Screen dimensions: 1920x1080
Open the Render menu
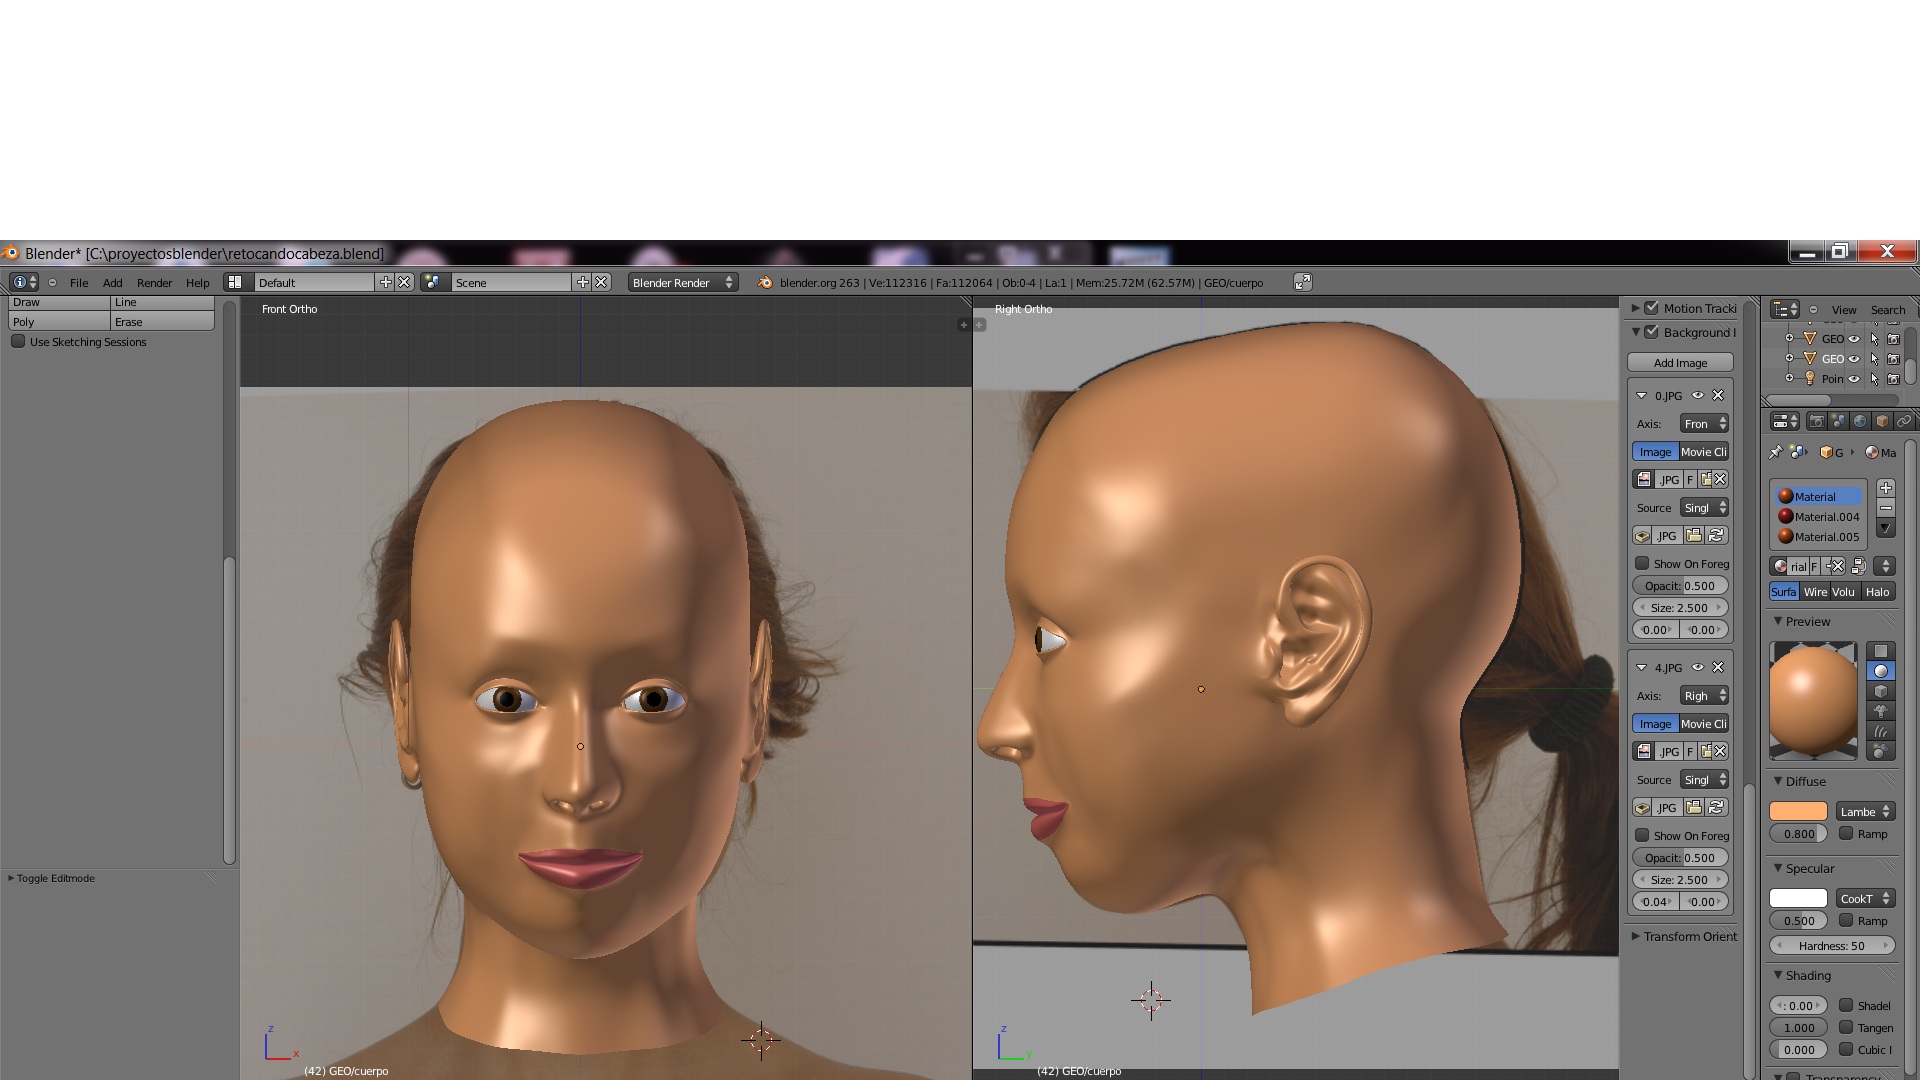154,283
